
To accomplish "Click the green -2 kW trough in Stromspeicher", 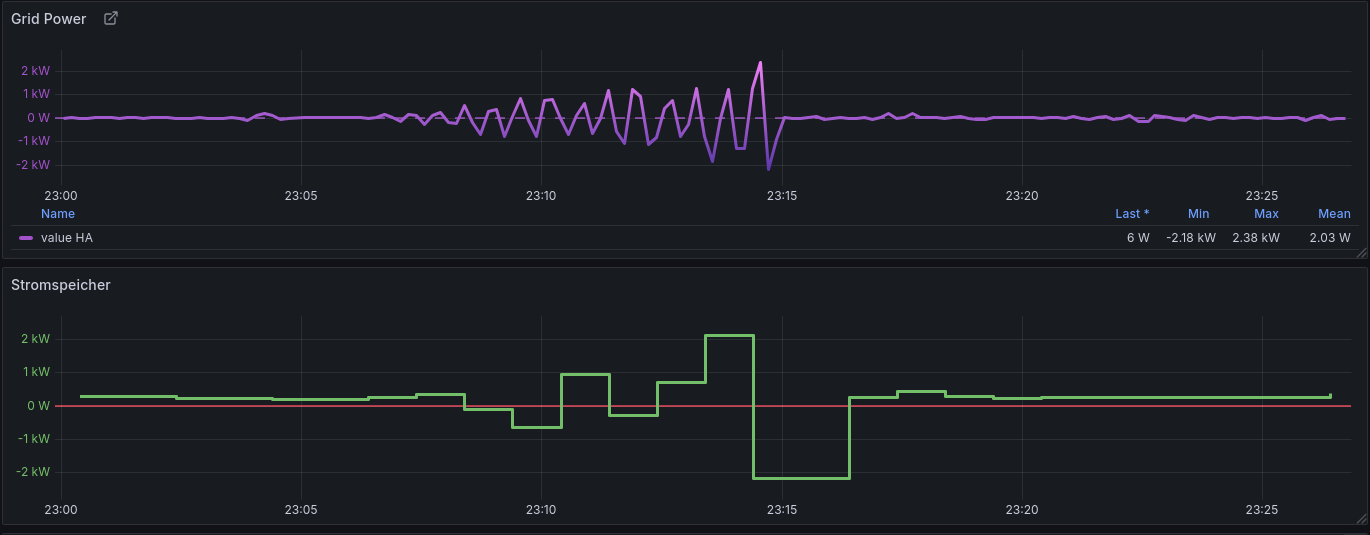I will tap(800, 478).
